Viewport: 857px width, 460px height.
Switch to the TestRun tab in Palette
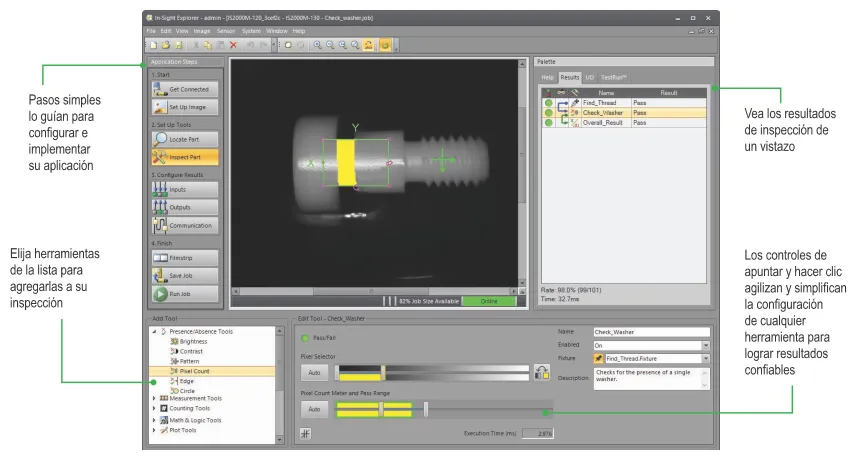[613, 76]
